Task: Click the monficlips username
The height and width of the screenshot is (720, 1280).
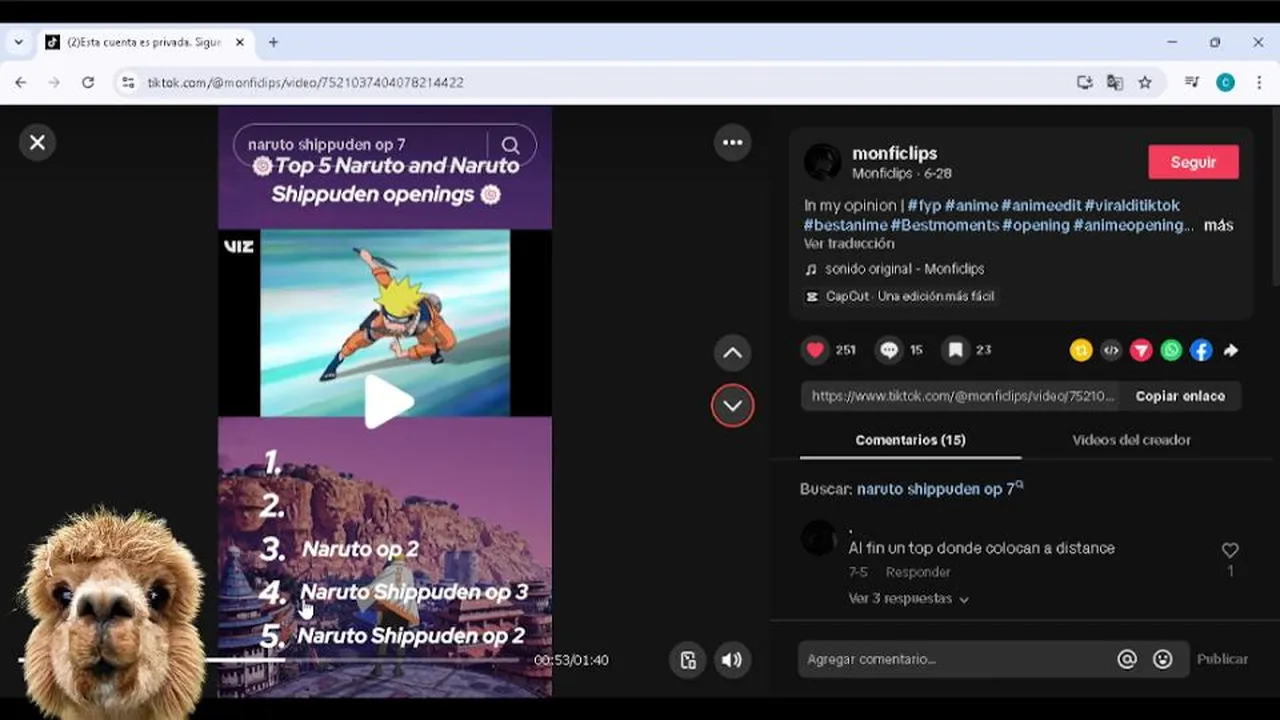Action: (894, 153)
